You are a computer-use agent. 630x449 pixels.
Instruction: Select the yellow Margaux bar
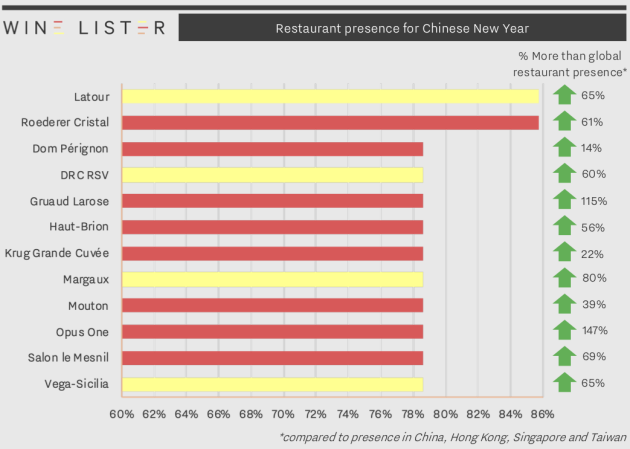pos(272,280)
